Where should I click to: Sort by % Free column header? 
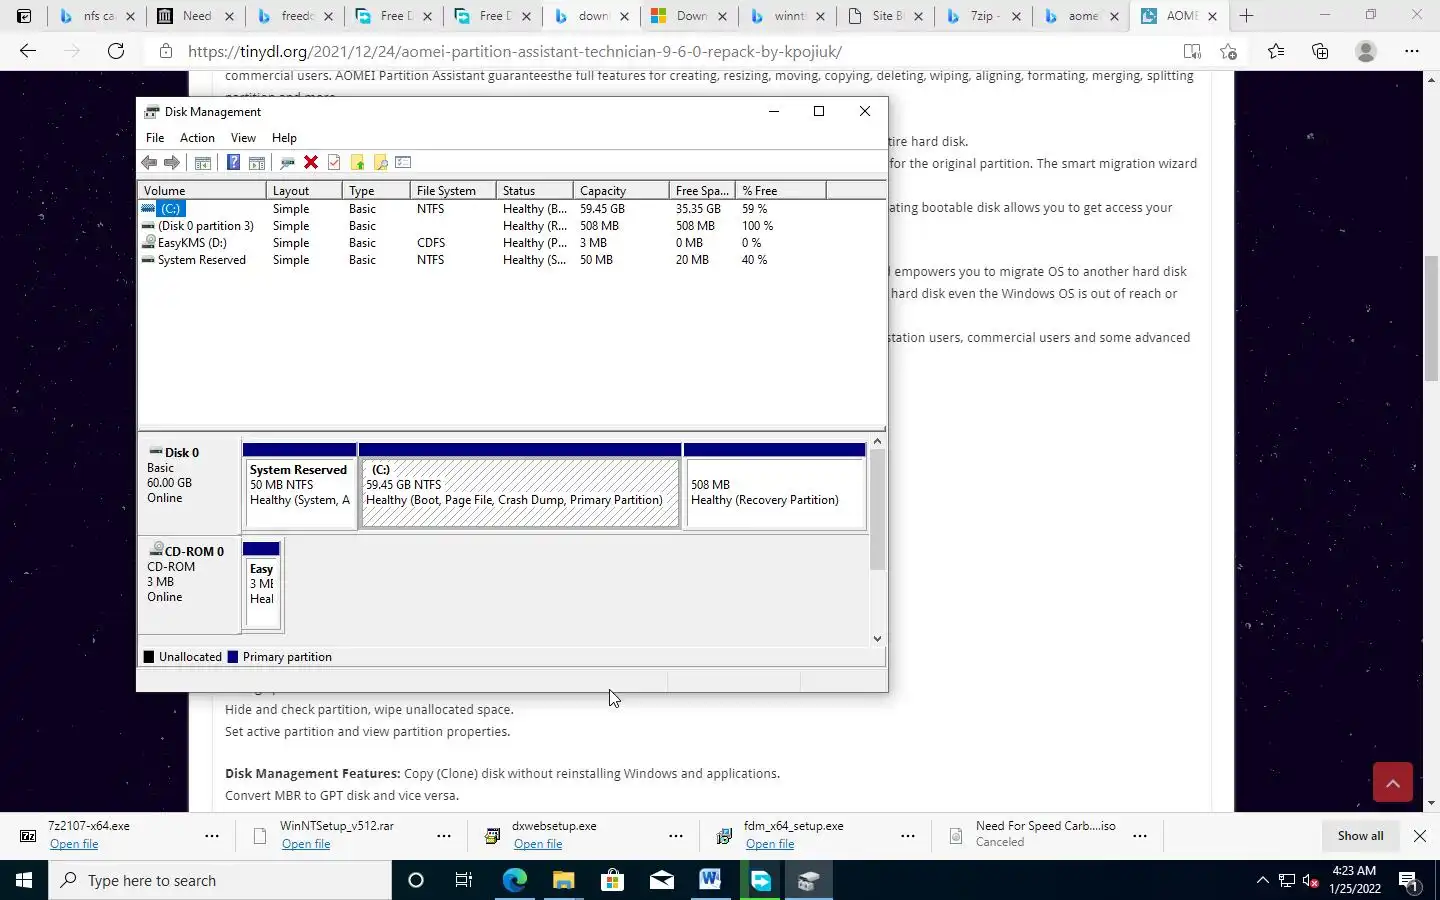pyautogui.click(x=781, y=190)
